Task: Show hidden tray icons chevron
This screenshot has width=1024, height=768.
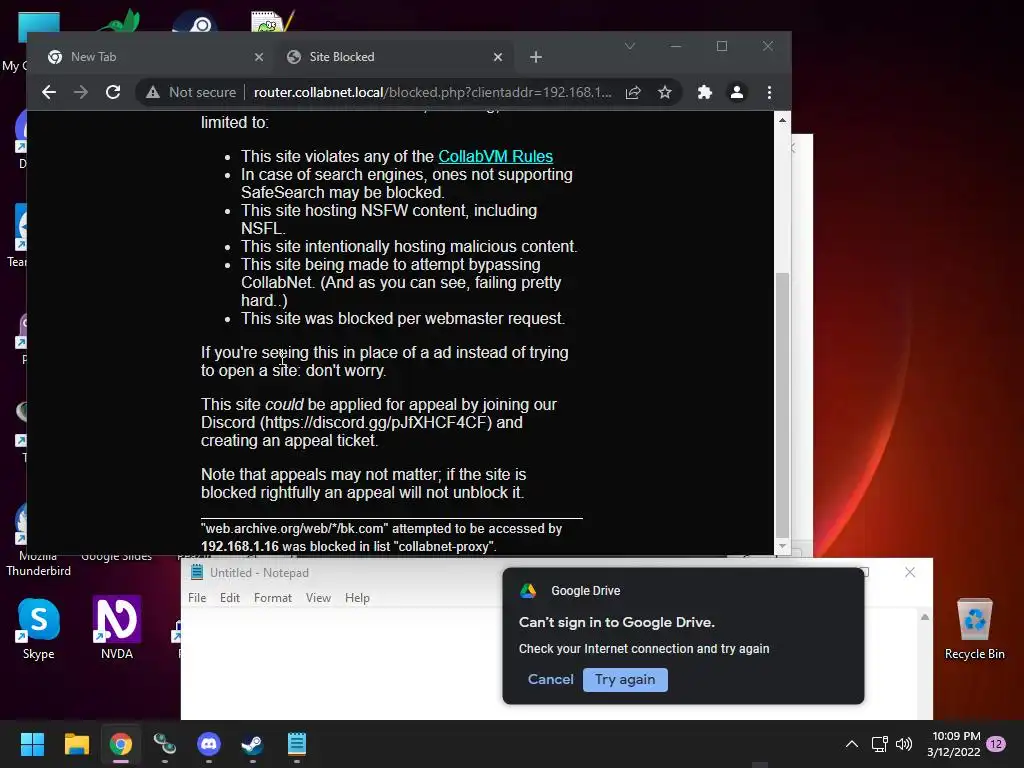Action: (852, 744)
